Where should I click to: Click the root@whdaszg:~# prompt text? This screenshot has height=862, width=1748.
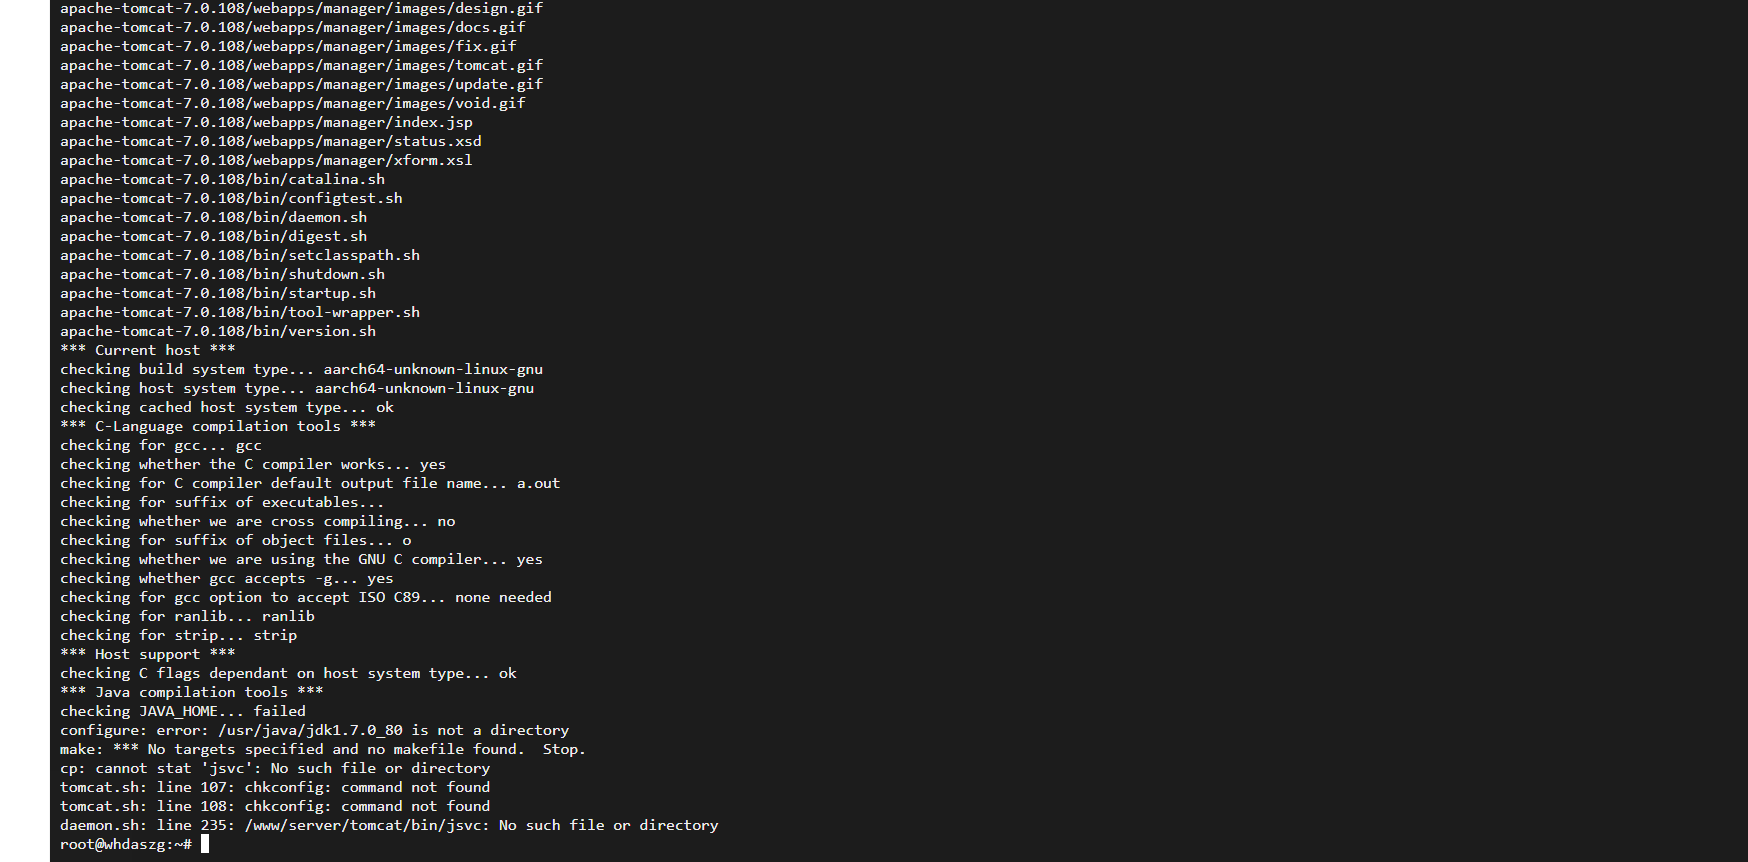click(x=126, y=844)
